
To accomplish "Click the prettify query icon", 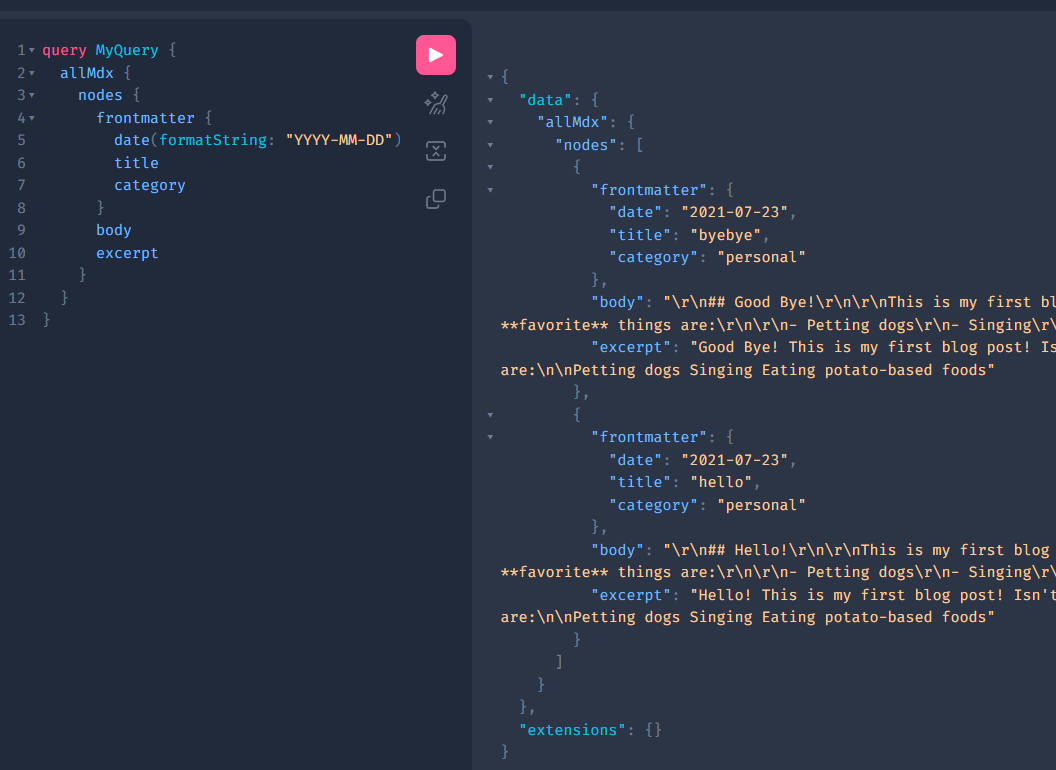I will pos(436,103).
